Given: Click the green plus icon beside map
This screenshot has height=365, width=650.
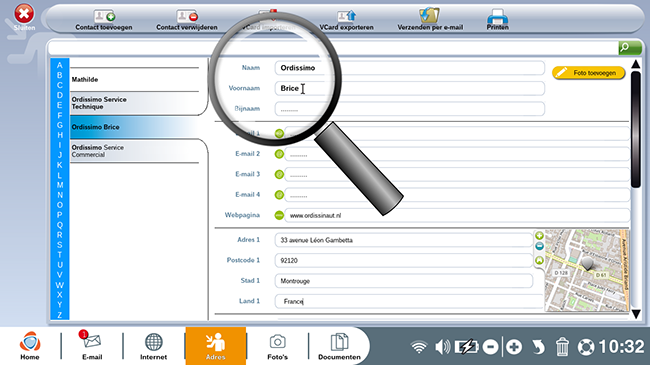Looking at the screenshot, I should click(x=539, y=236).
